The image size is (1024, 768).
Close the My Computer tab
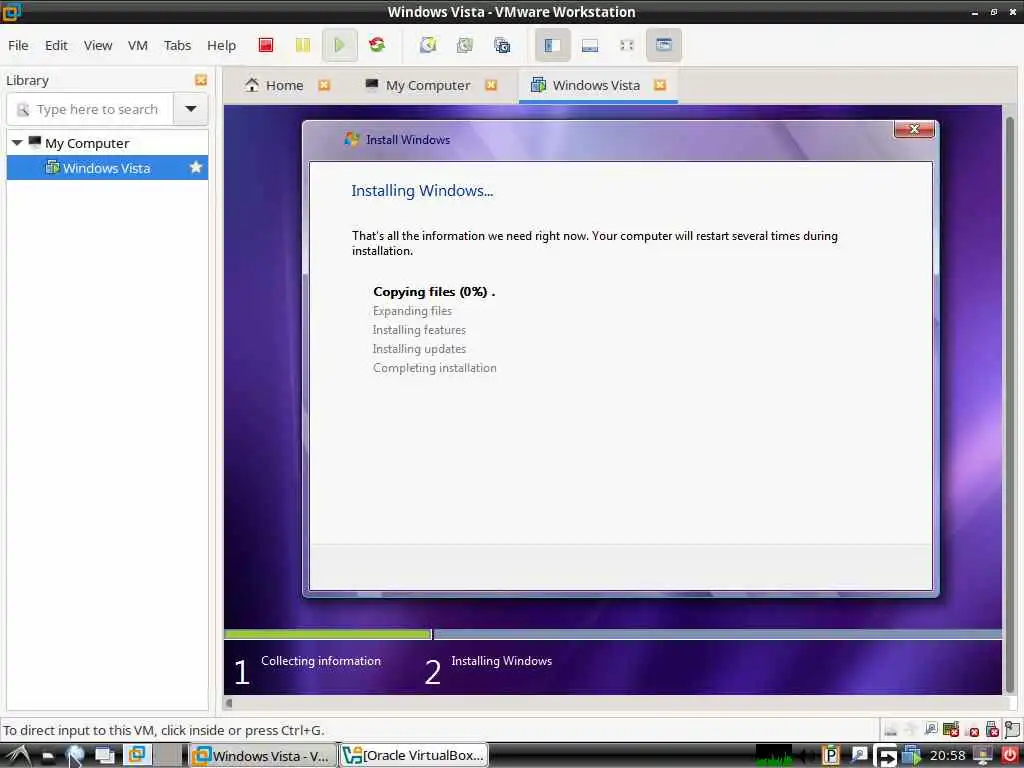point(491,85)
